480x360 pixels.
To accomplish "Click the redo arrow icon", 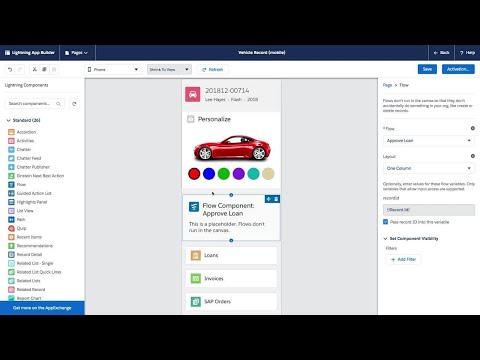I will click(20, 69).
